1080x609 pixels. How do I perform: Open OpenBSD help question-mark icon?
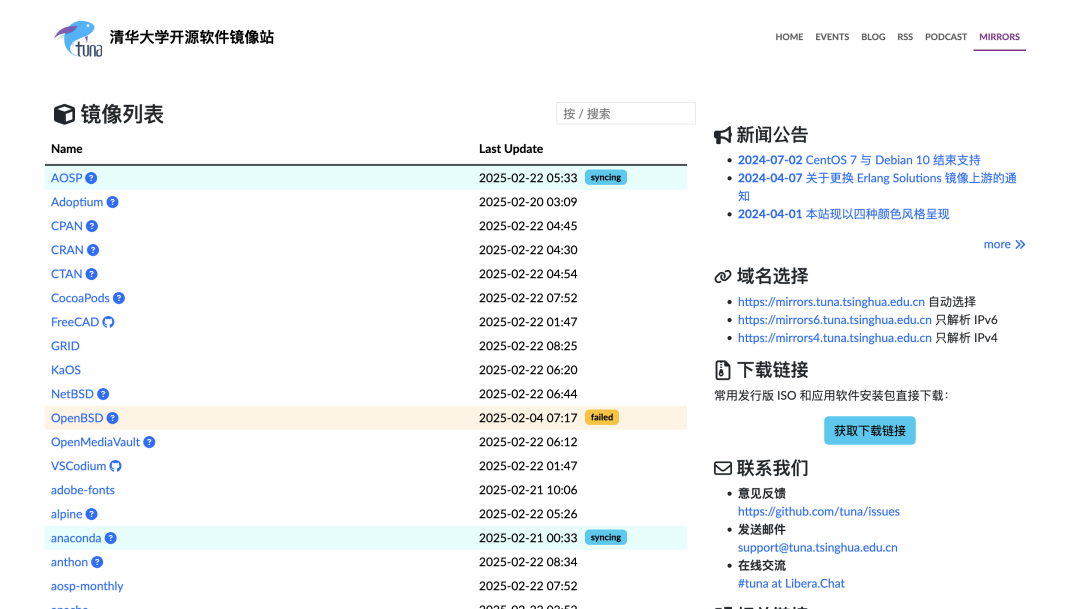[113, 418]
